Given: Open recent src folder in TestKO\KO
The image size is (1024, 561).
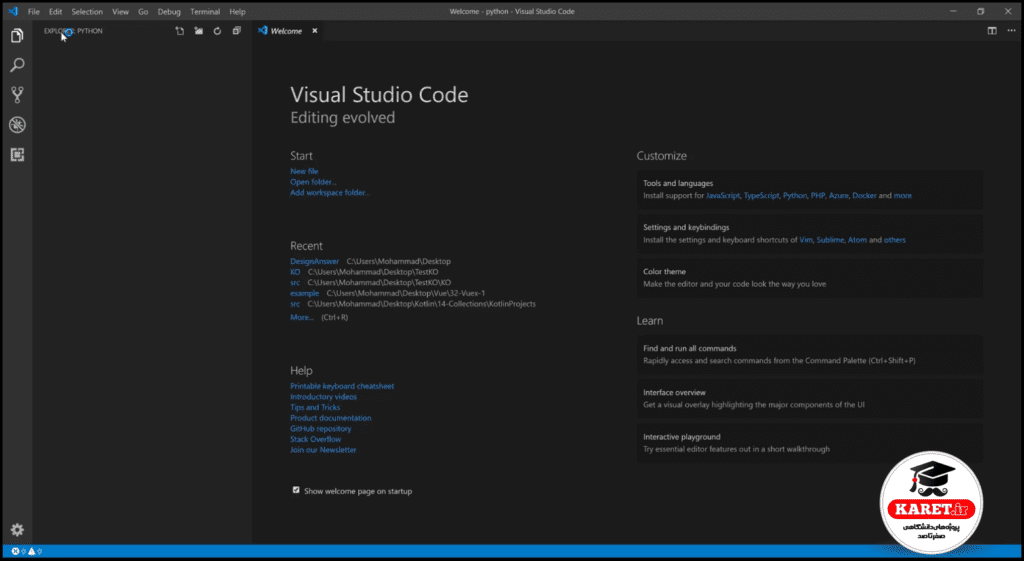Looking at the screenshot, I should (x=295, y=283).
